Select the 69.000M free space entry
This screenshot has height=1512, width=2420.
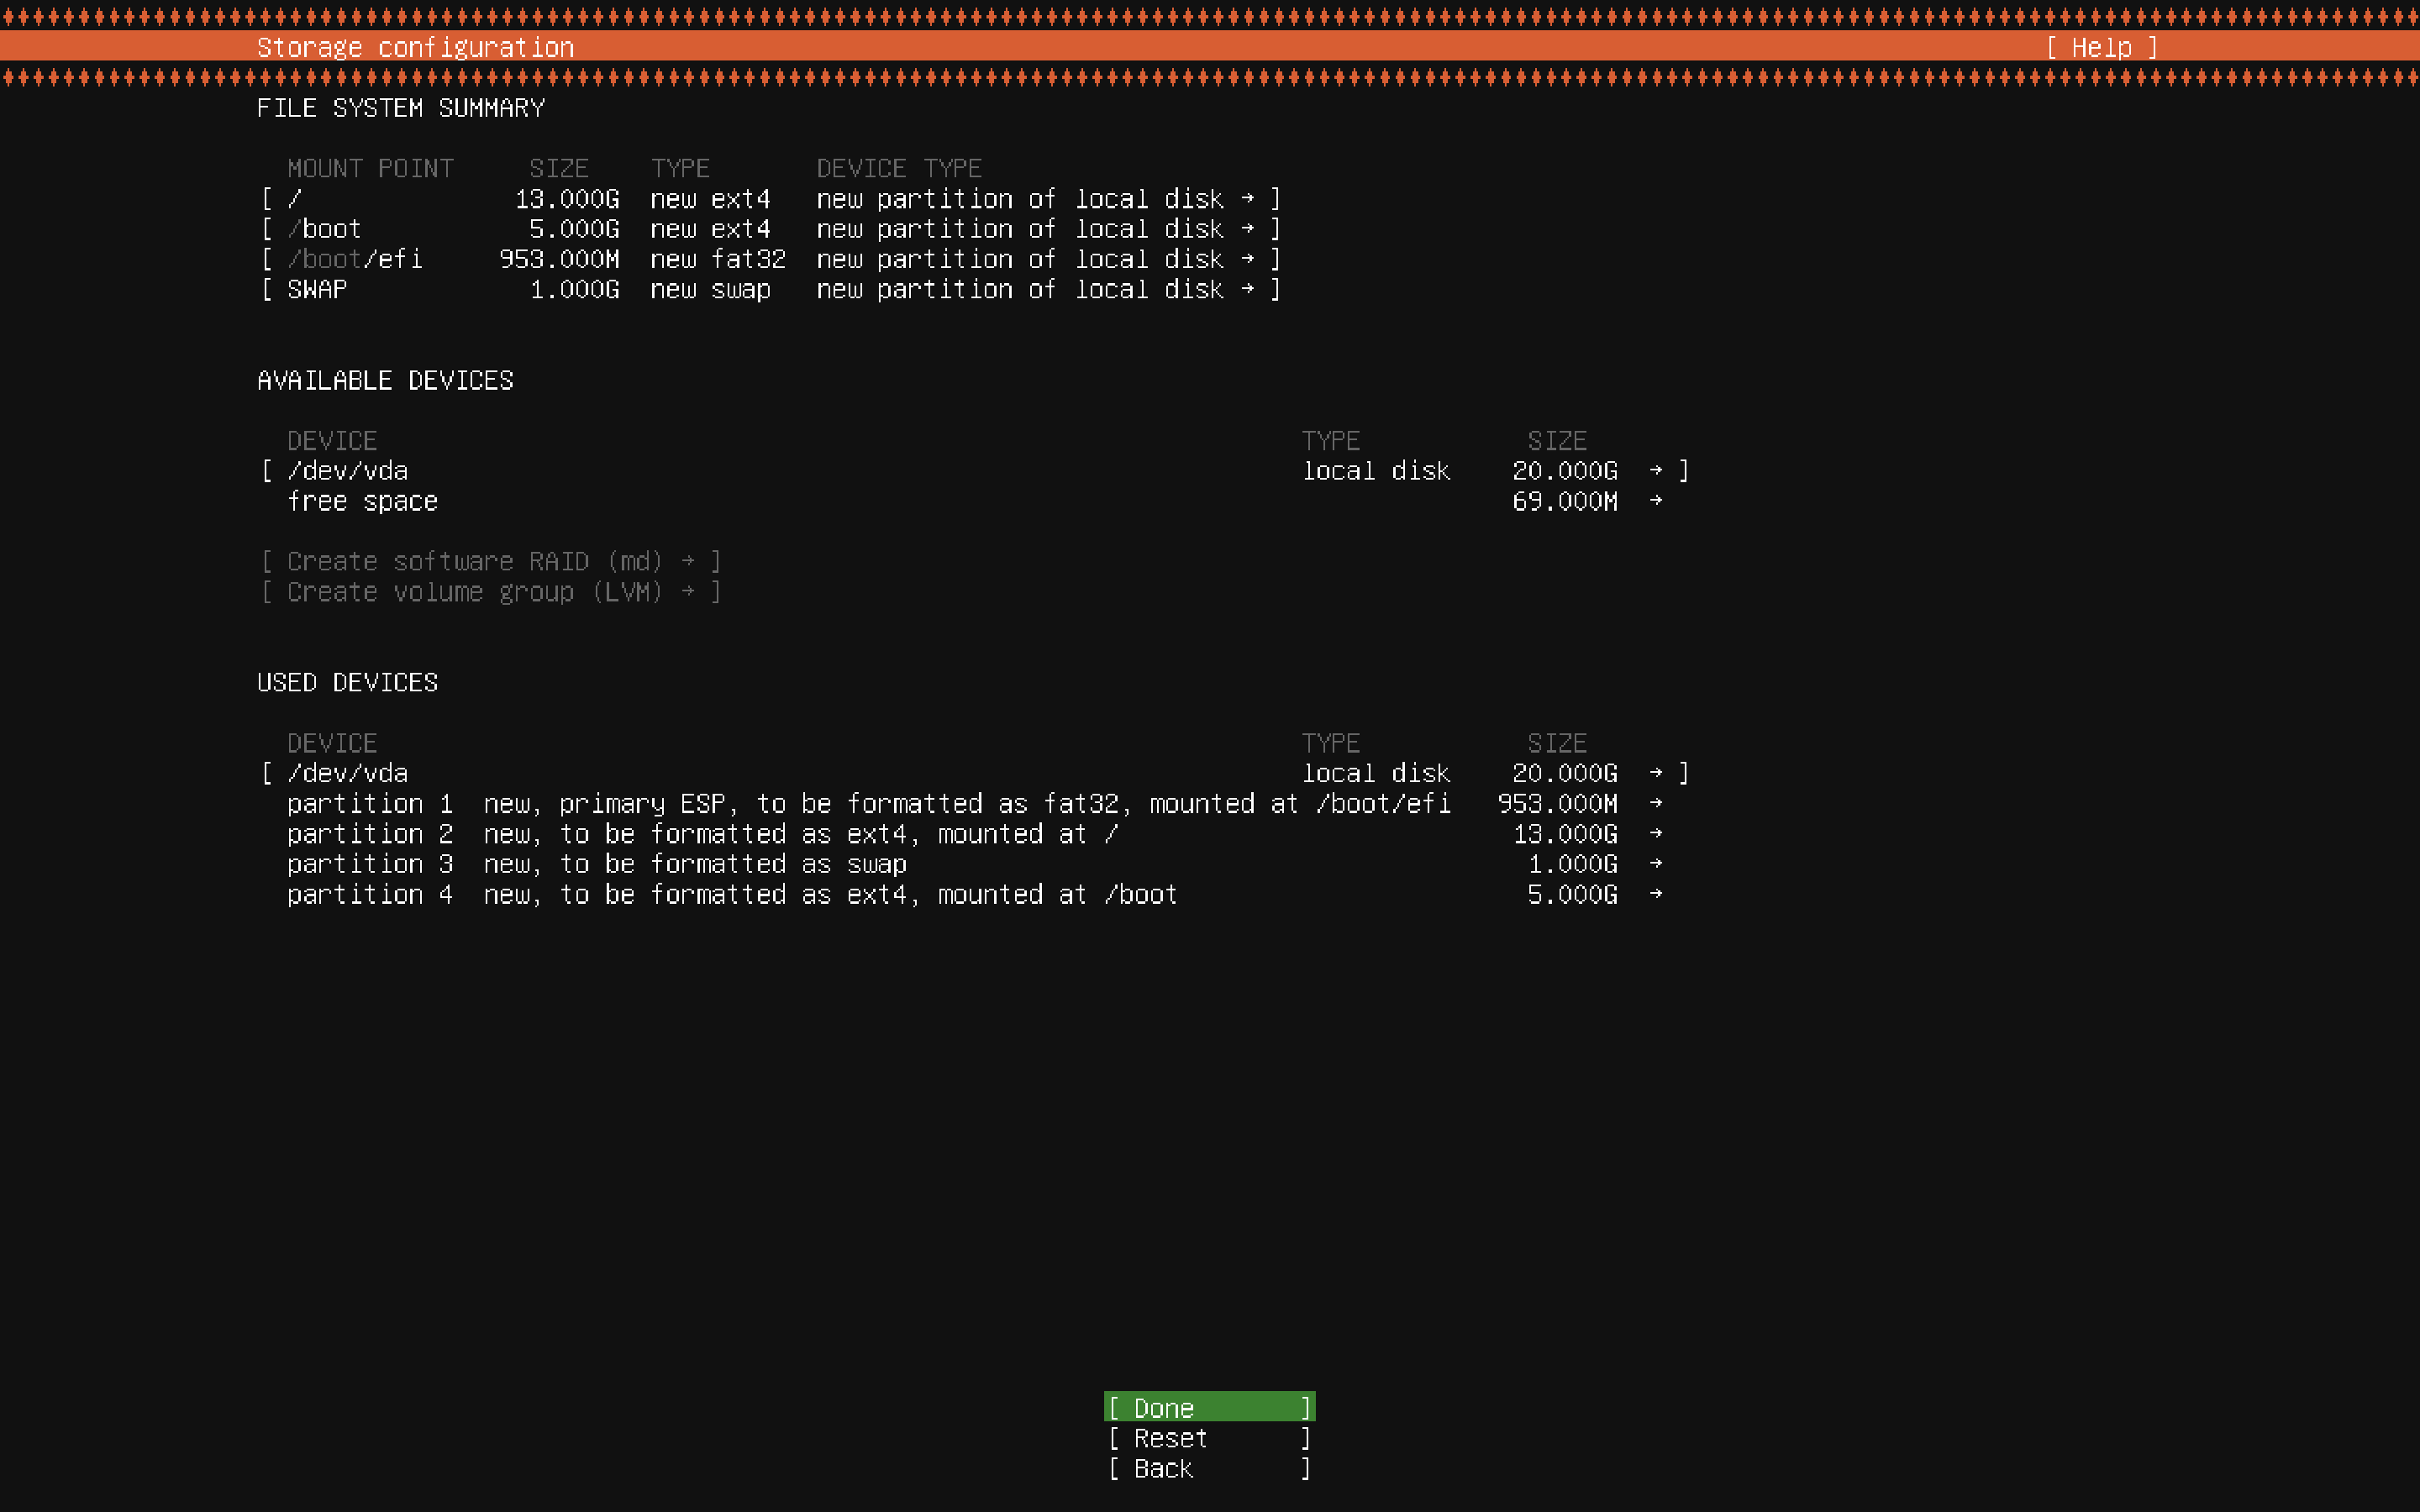362,501
